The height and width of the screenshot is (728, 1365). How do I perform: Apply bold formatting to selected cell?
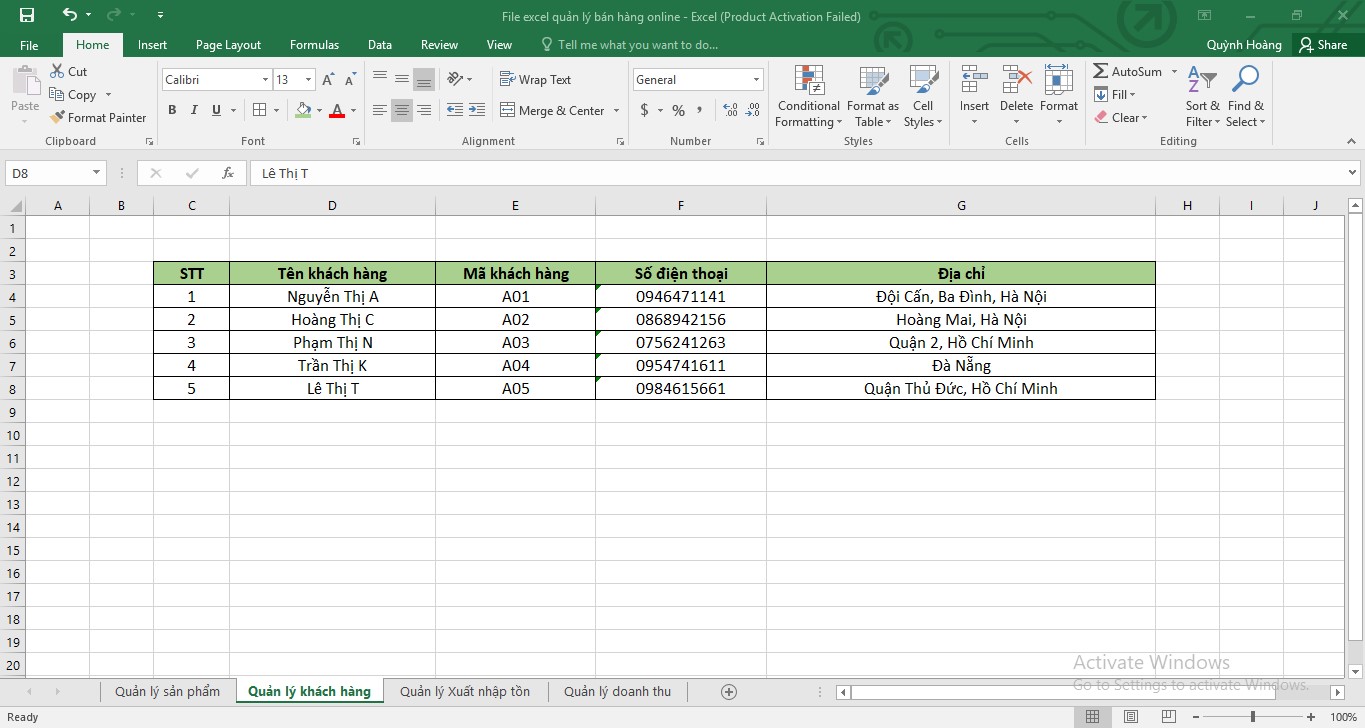(171, 110)
